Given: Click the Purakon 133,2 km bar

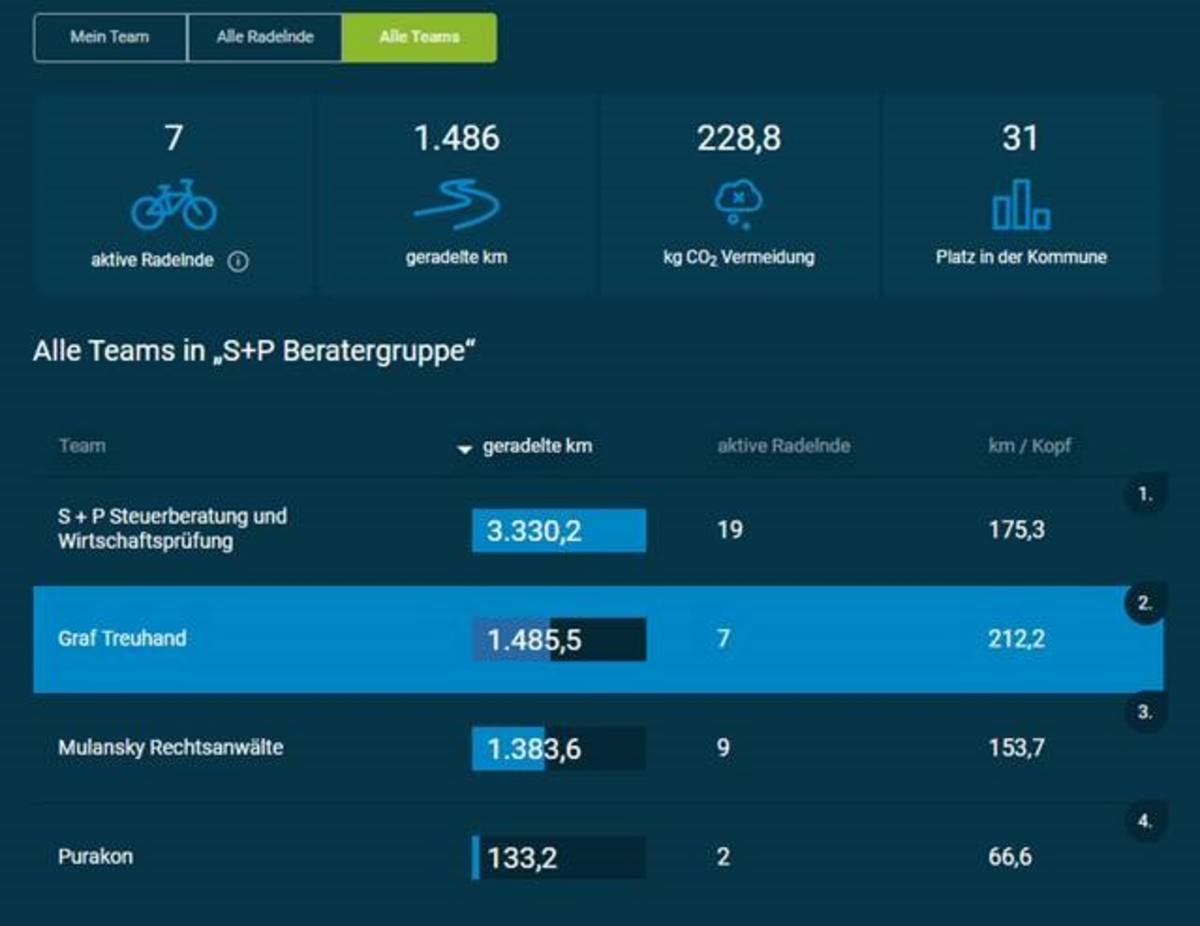Looking at the screenshot, I should coord(559,858).
